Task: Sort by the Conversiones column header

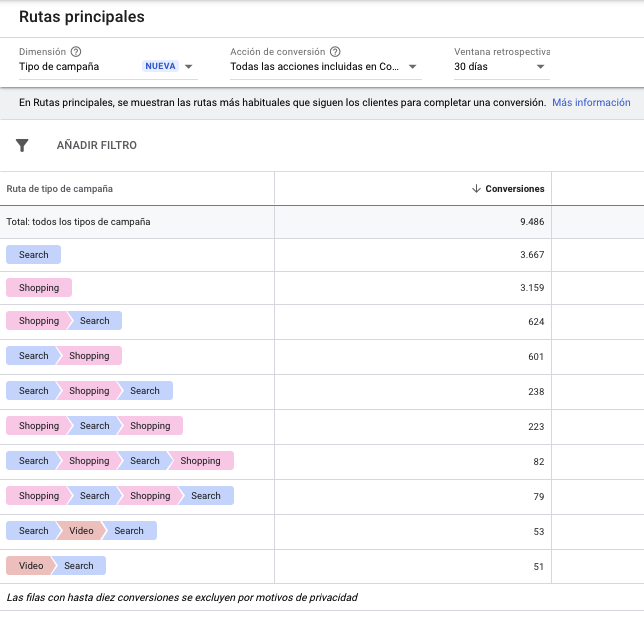Action: click(x=515, y=188)
